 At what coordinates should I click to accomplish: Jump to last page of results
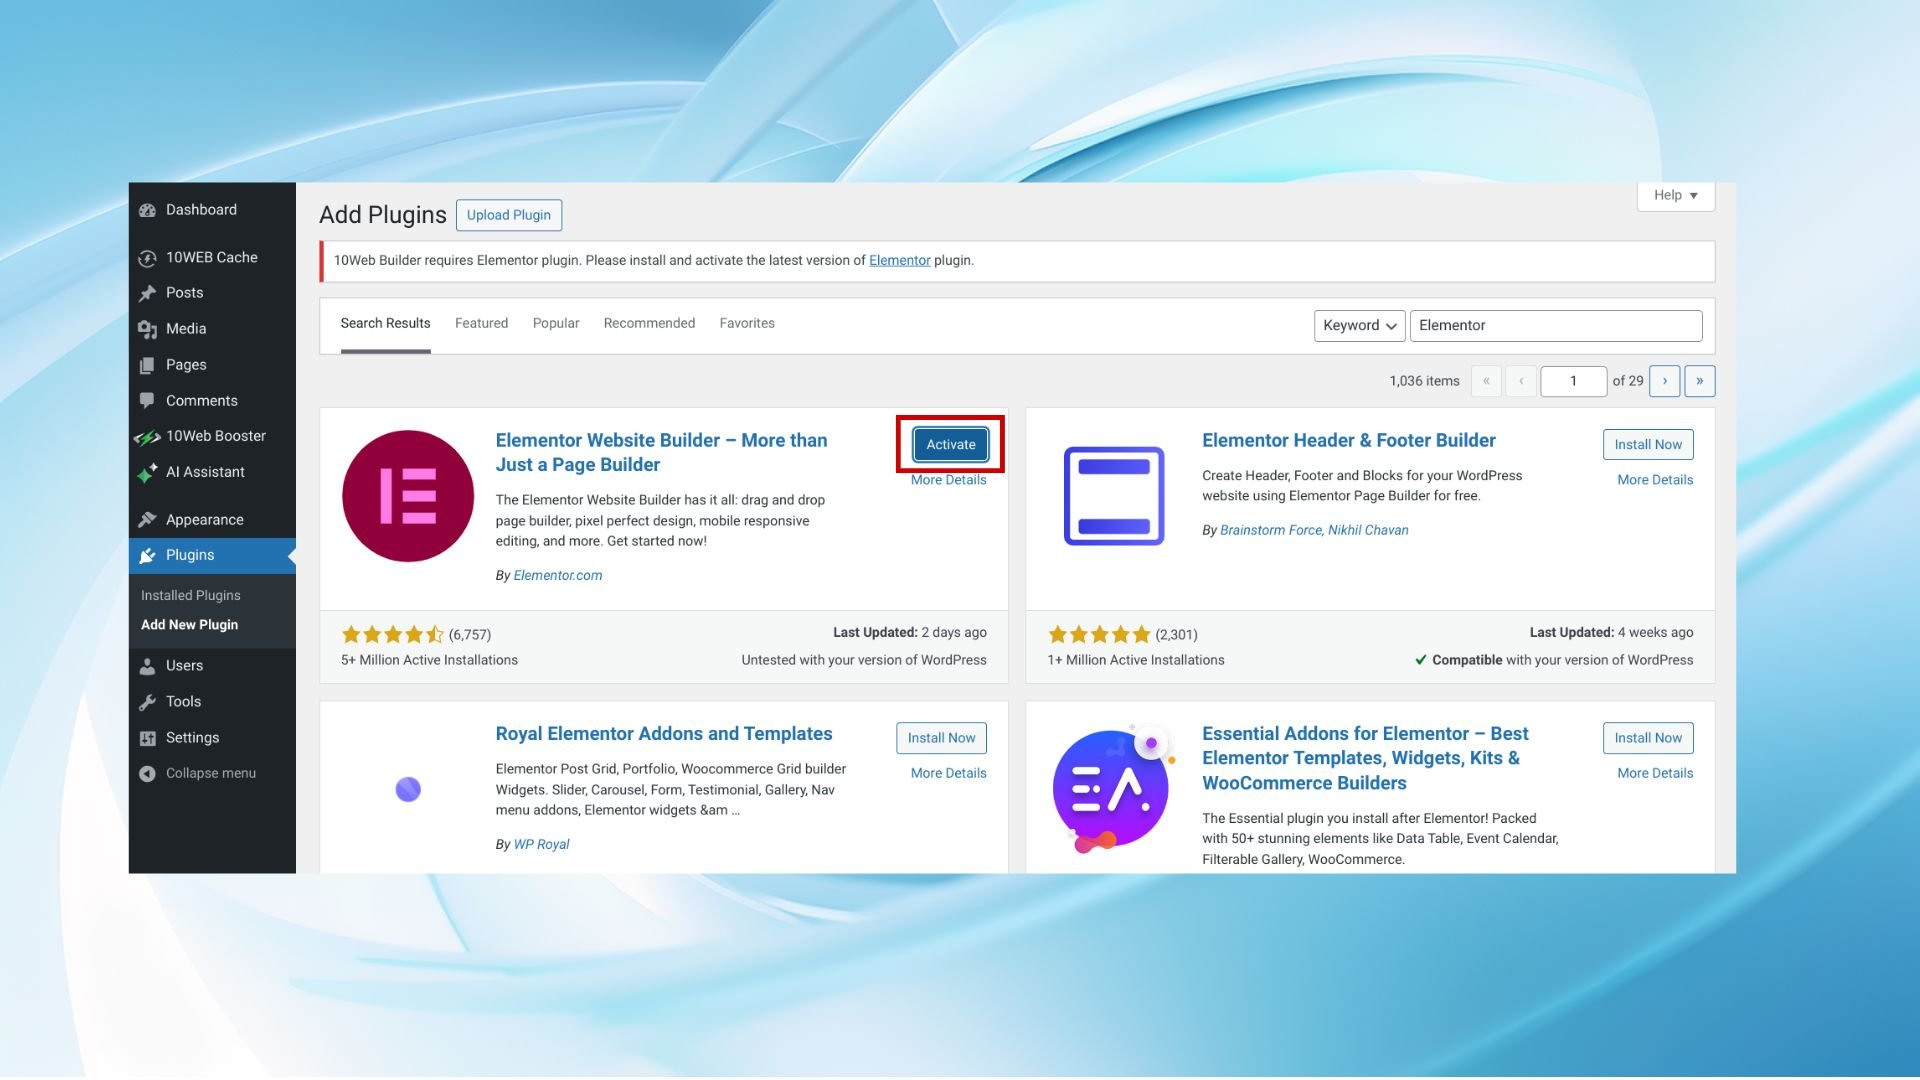[x=1699, y=381]
